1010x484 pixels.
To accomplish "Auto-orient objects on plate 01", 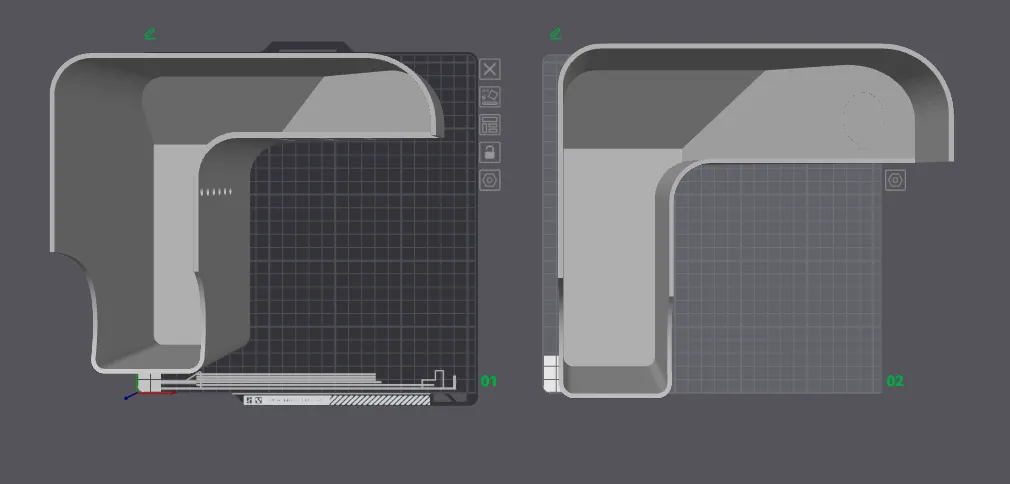I will [x=490, y=97].
